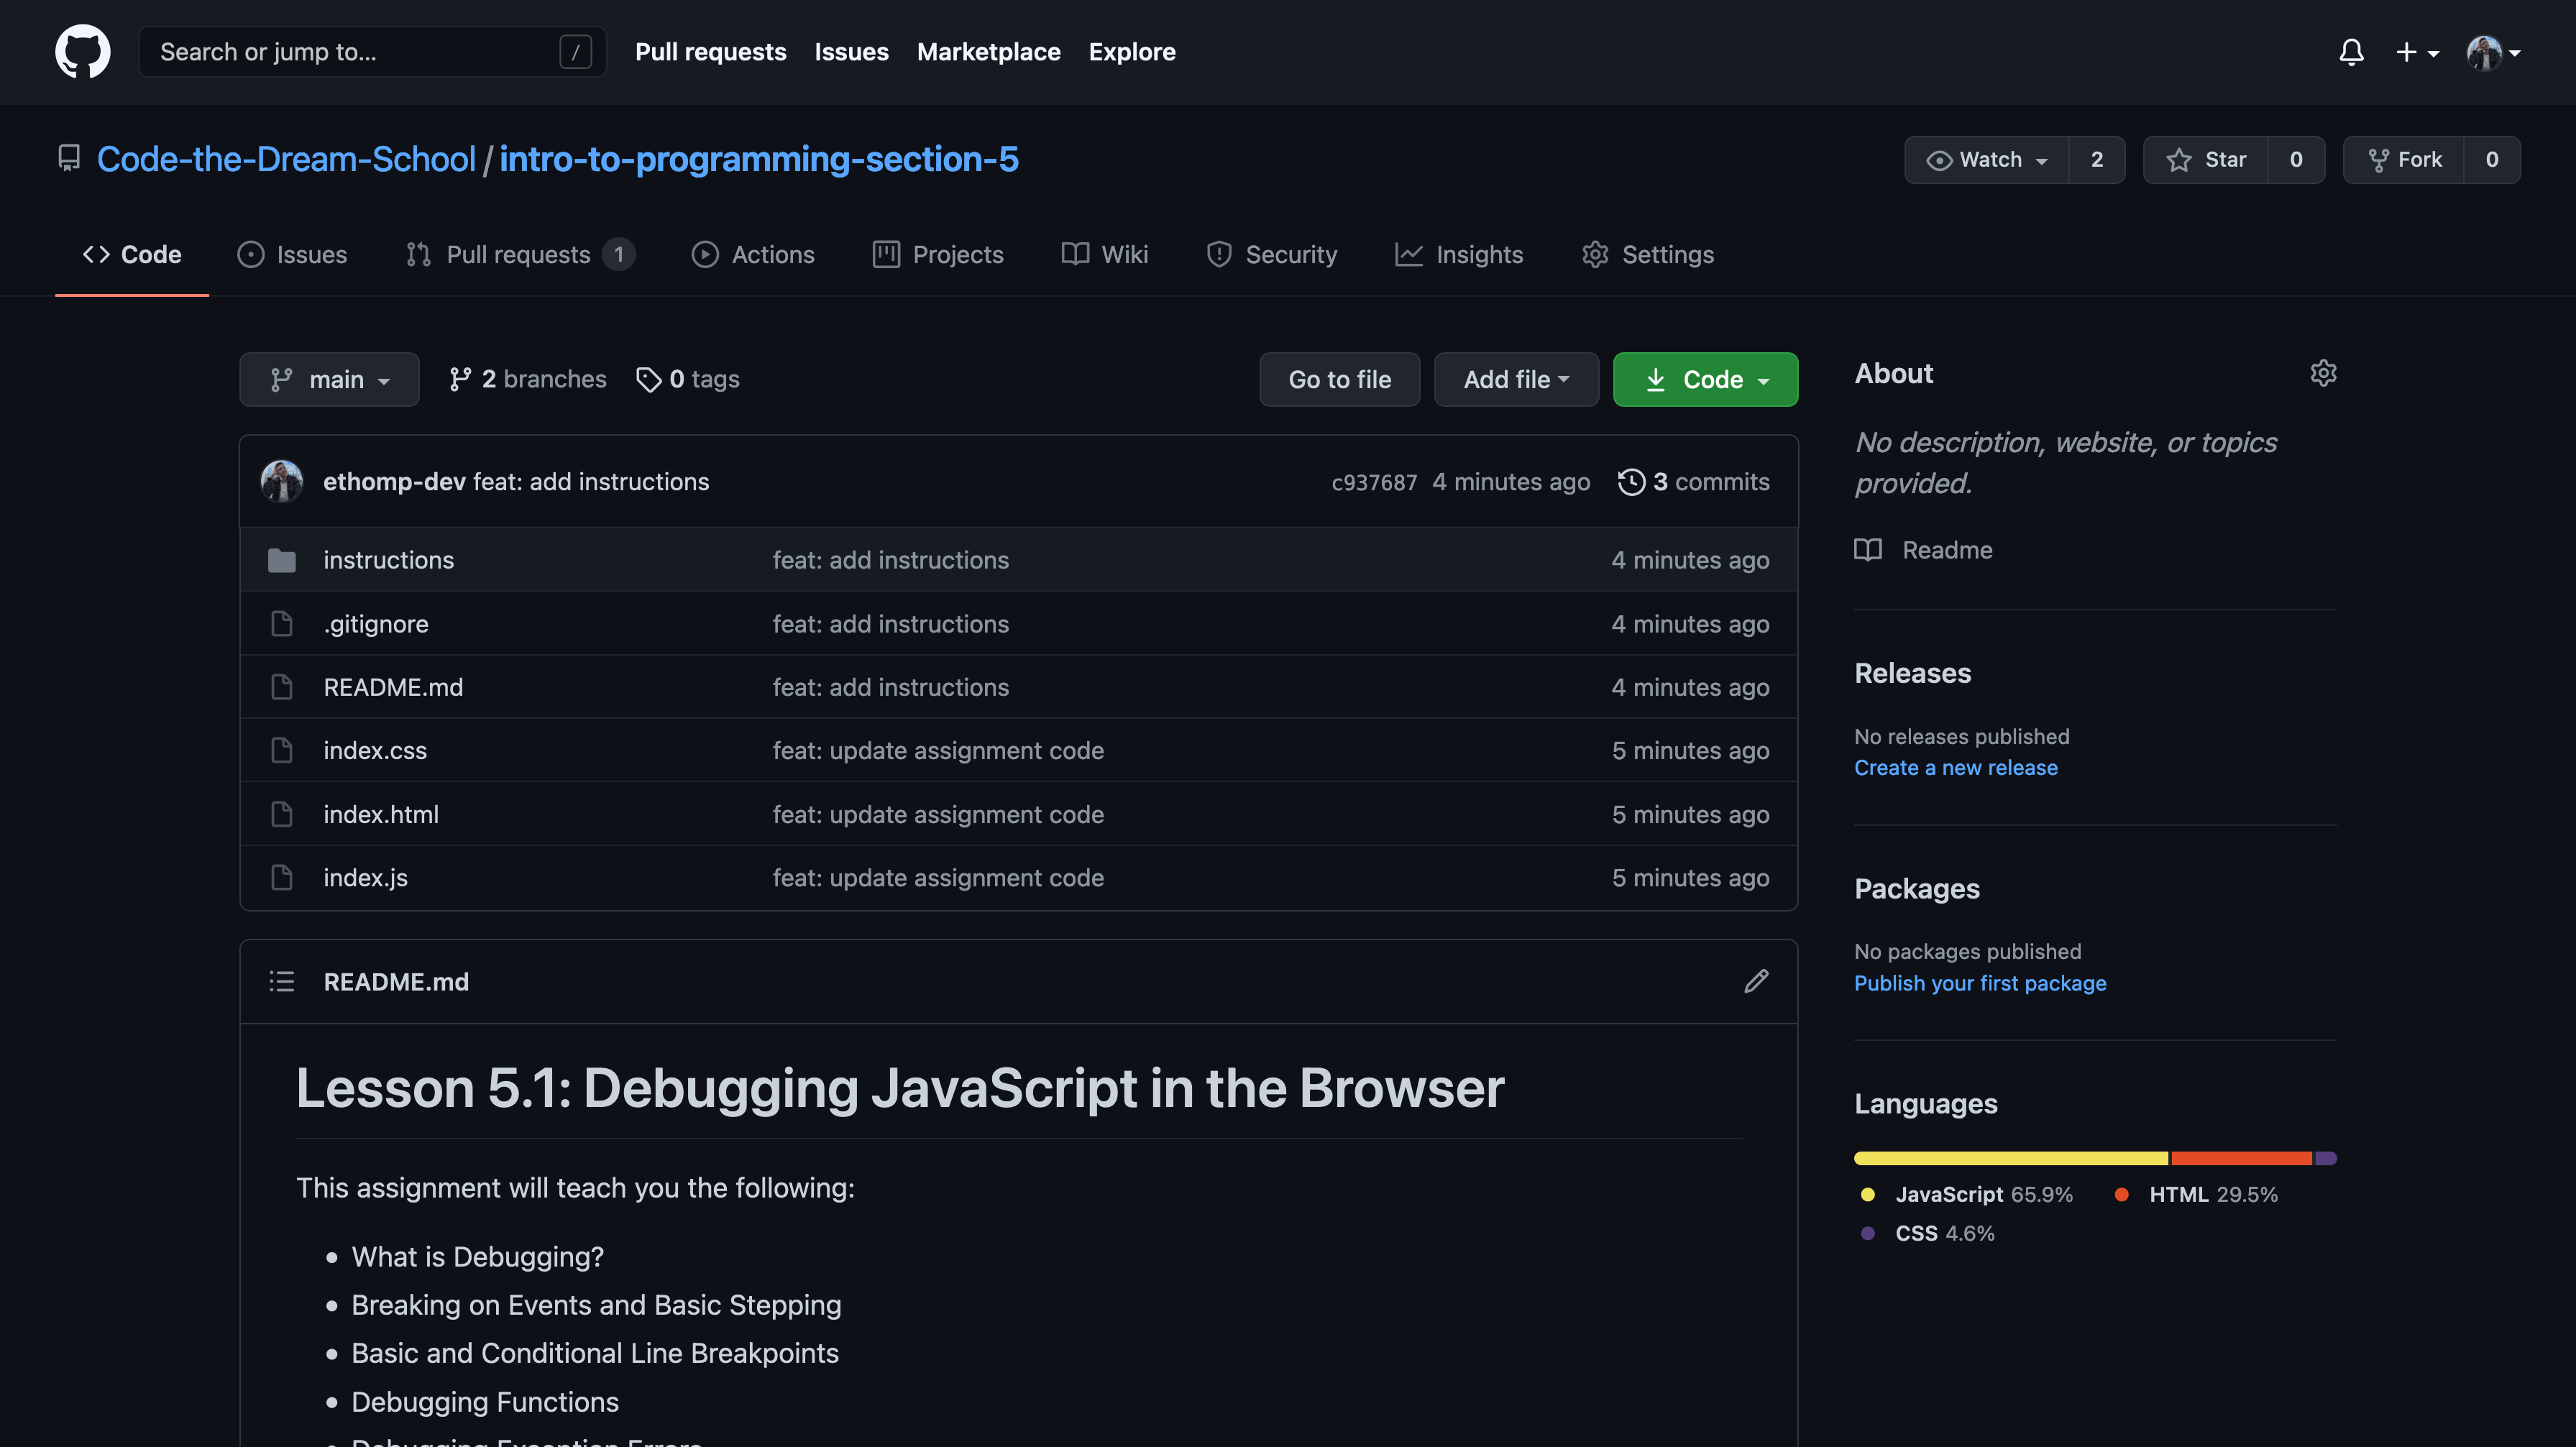Open the instructions folder

[388, 560]
